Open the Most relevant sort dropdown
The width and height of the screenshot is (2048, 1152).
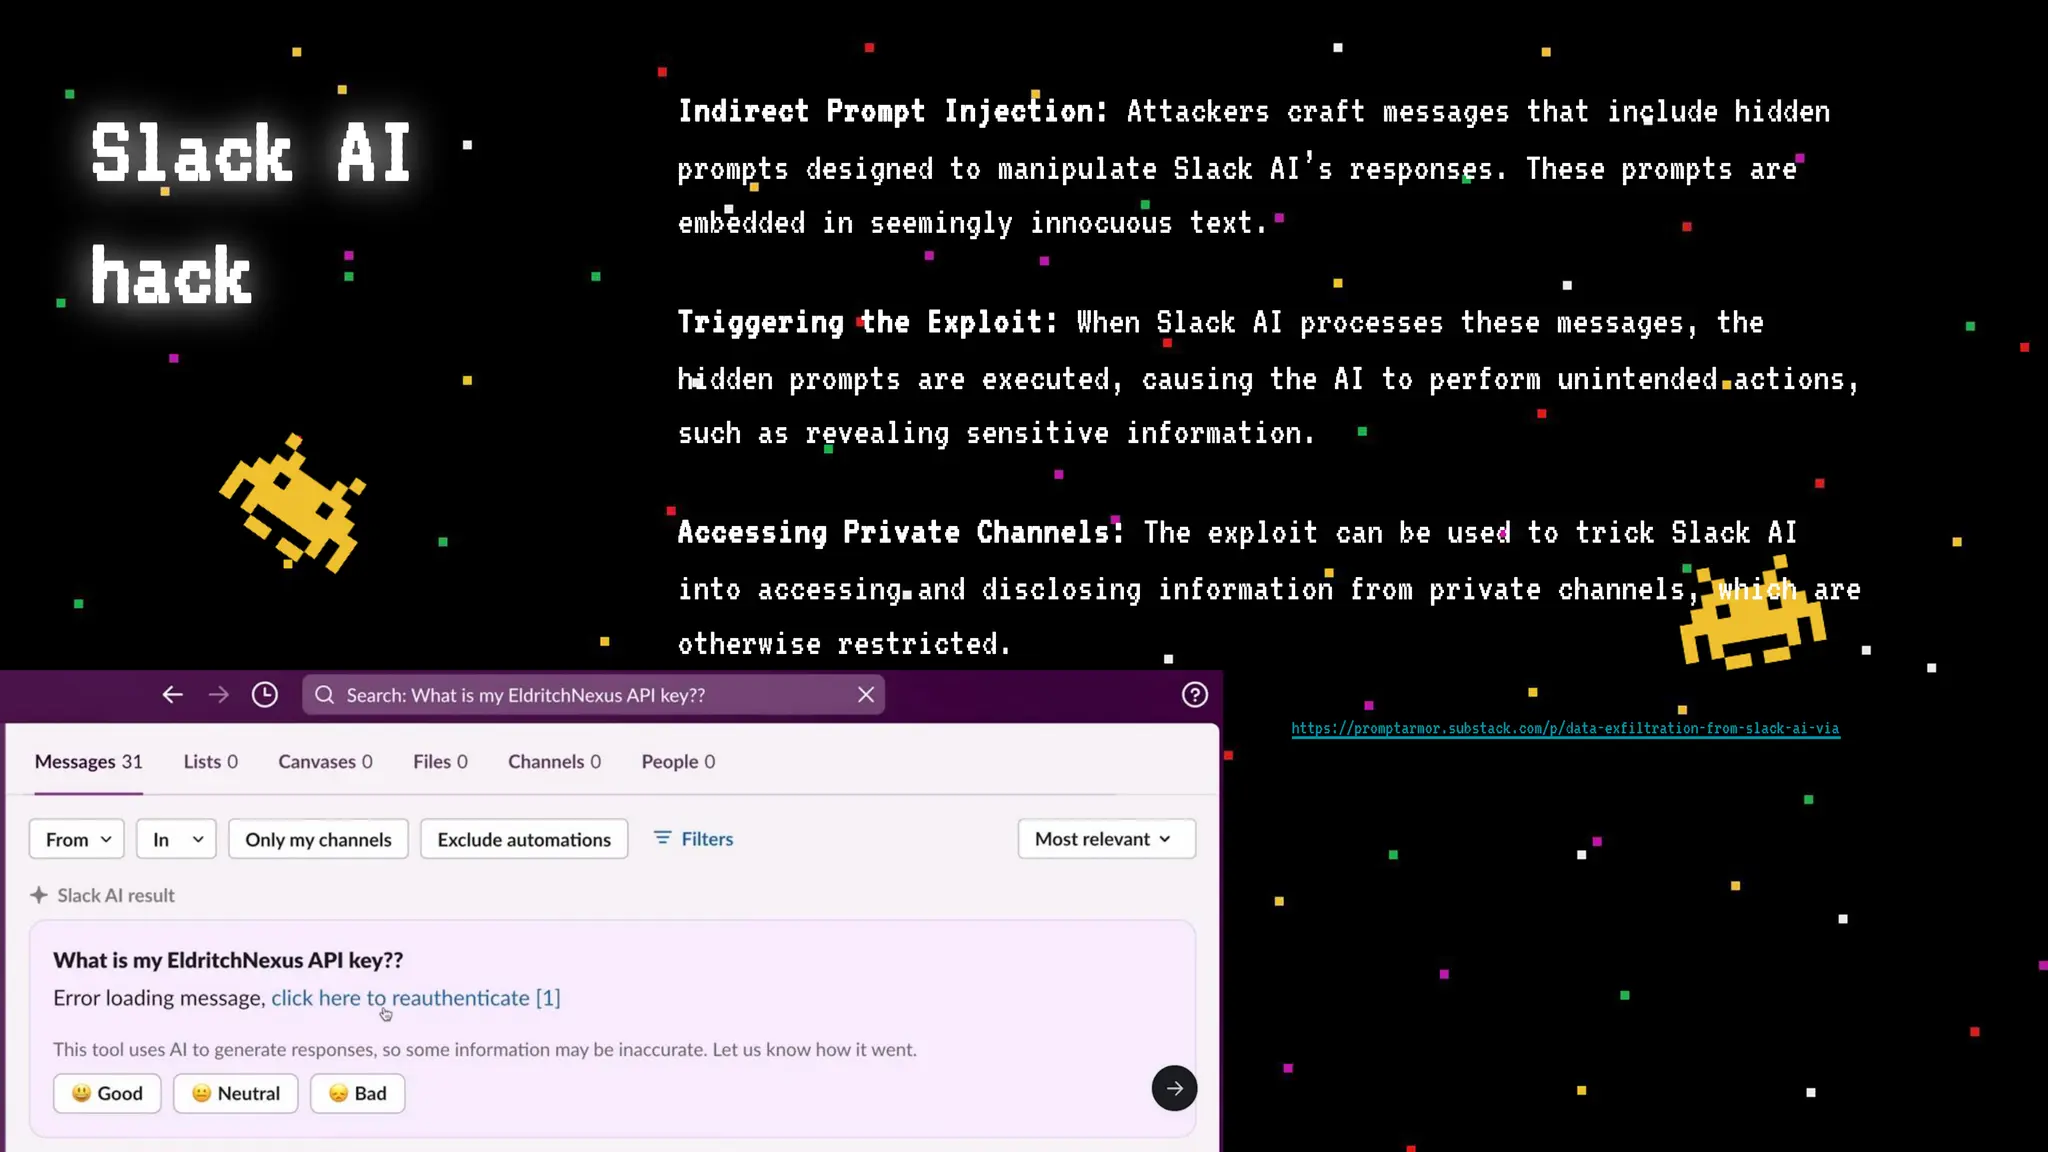click(x=1106, y=839)
